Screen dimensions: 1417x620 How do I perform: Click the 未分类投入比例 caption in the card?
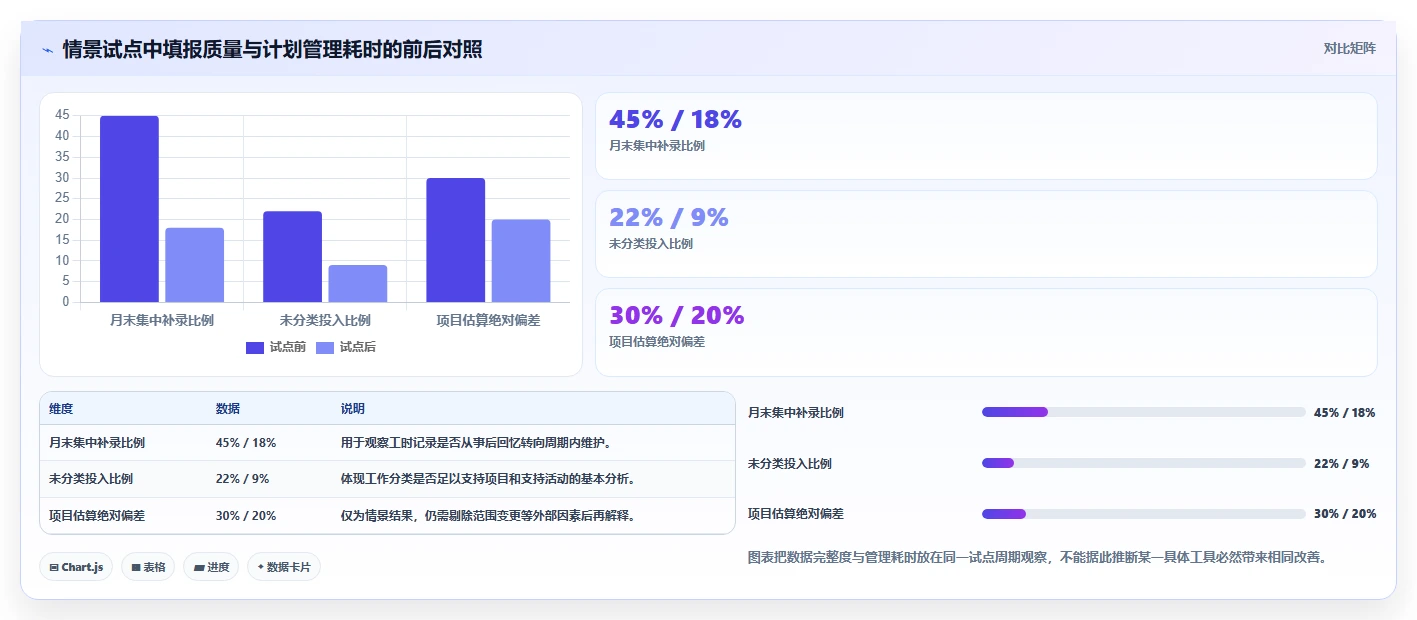[x=651, y=244]
